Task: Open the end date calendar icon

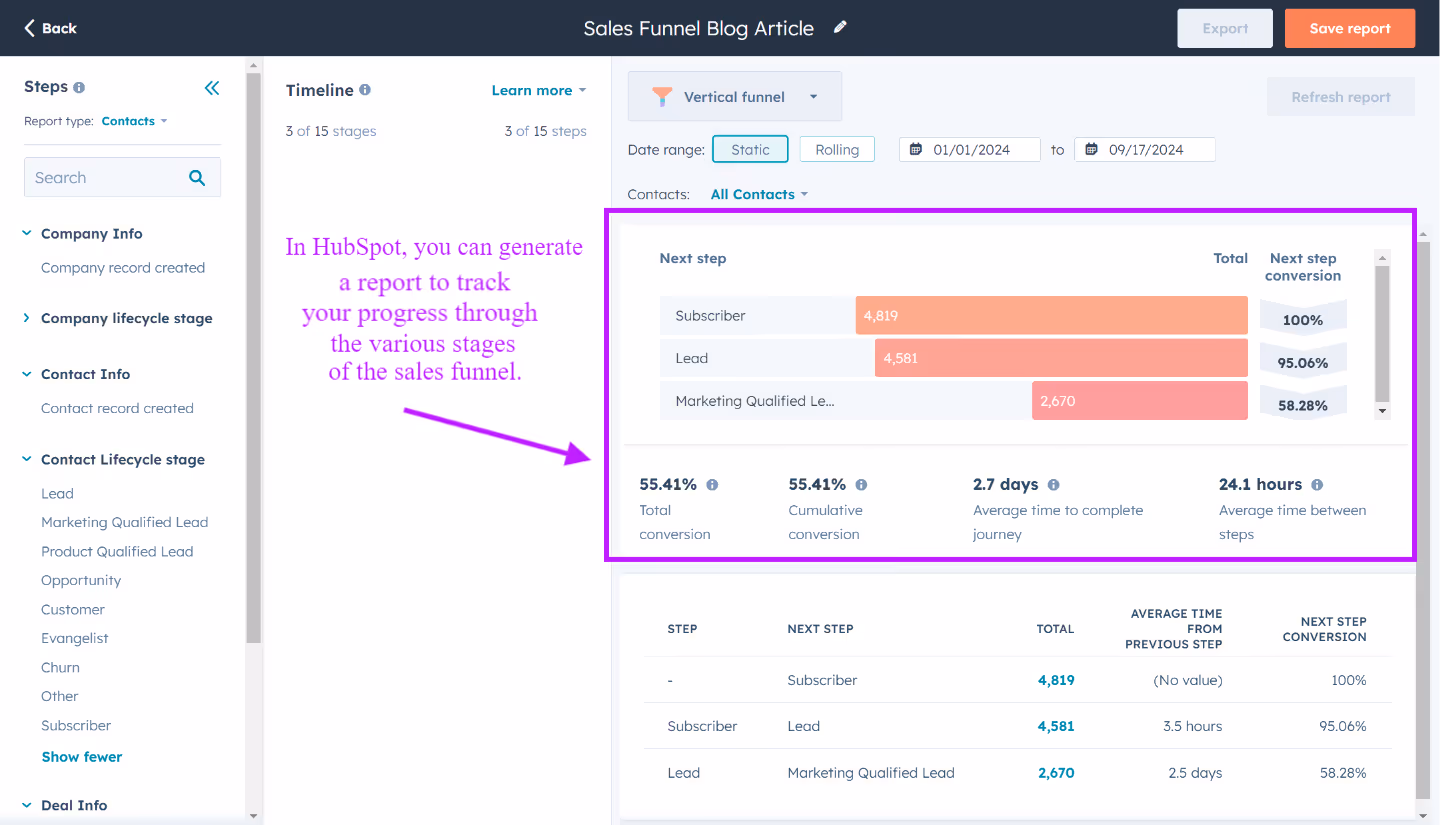Action: pyautogui.click(x=1091, y=149)
